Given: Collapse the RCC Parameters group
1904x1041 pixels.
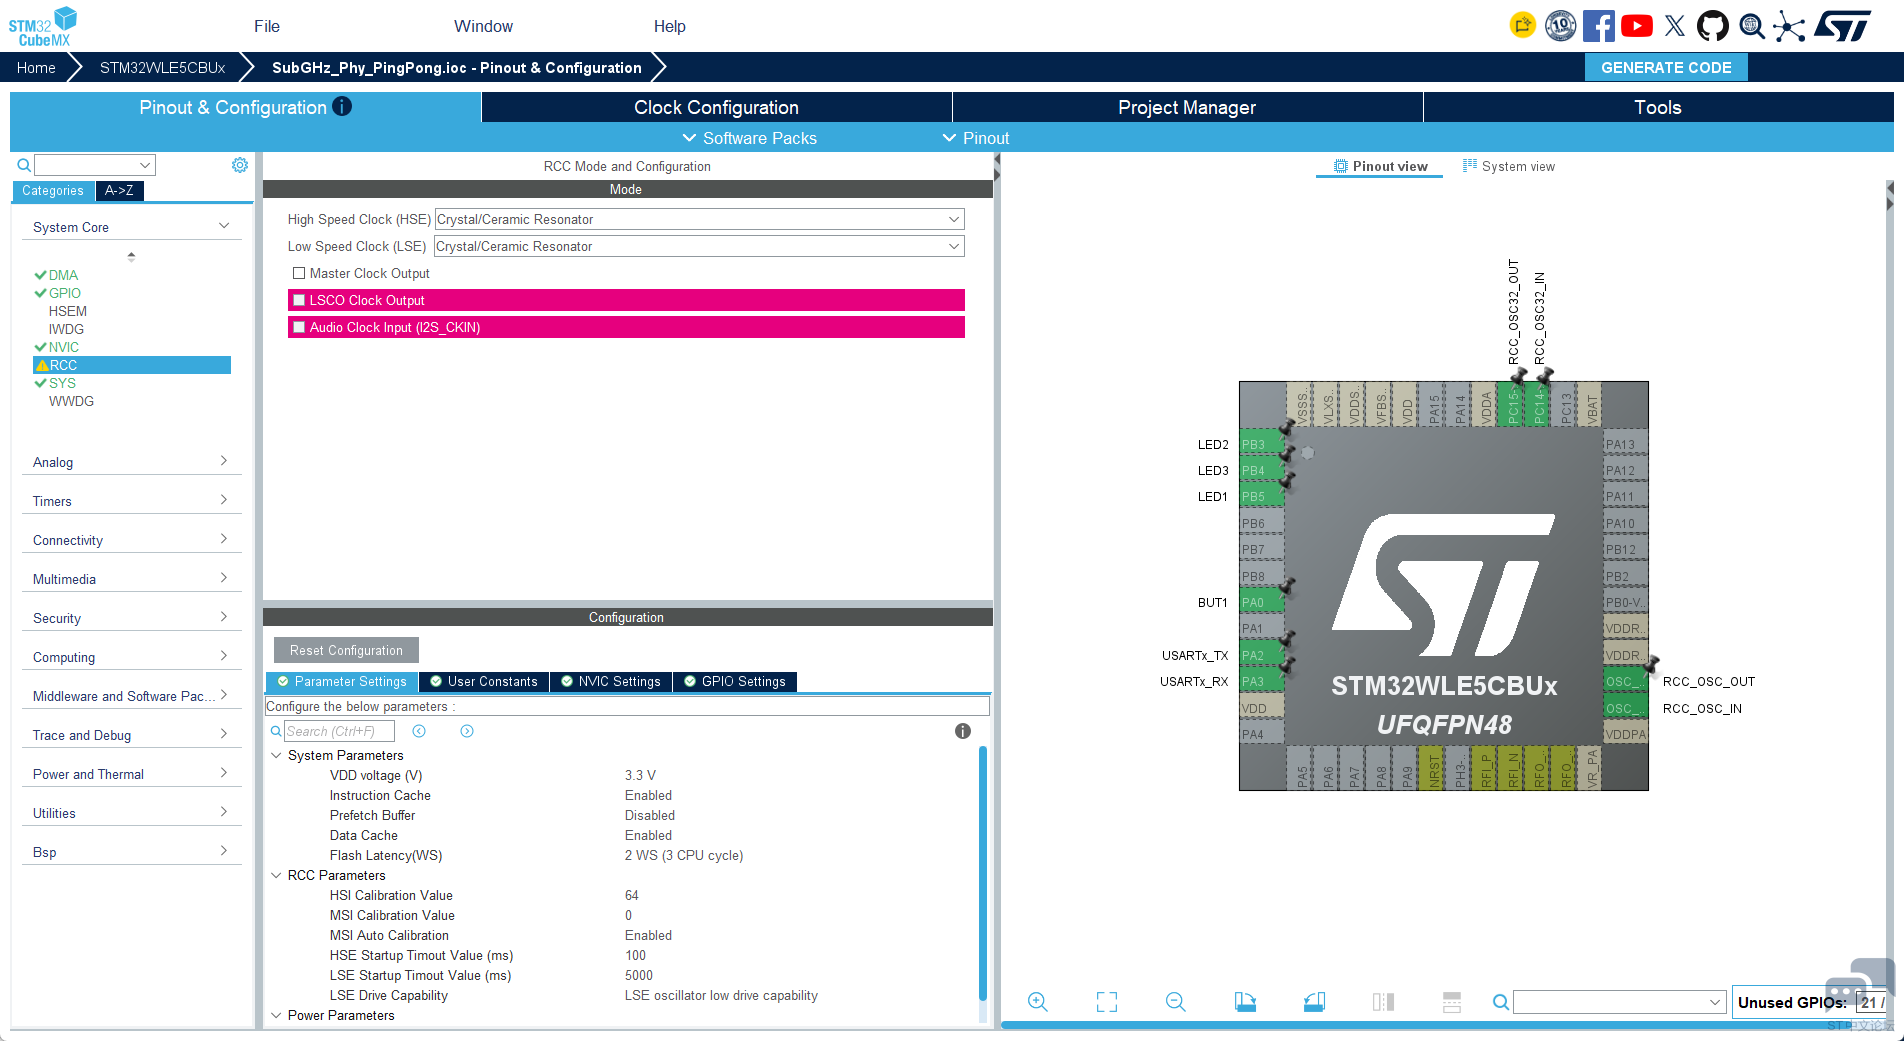Looking at the screenshot, I should [276, 875].
